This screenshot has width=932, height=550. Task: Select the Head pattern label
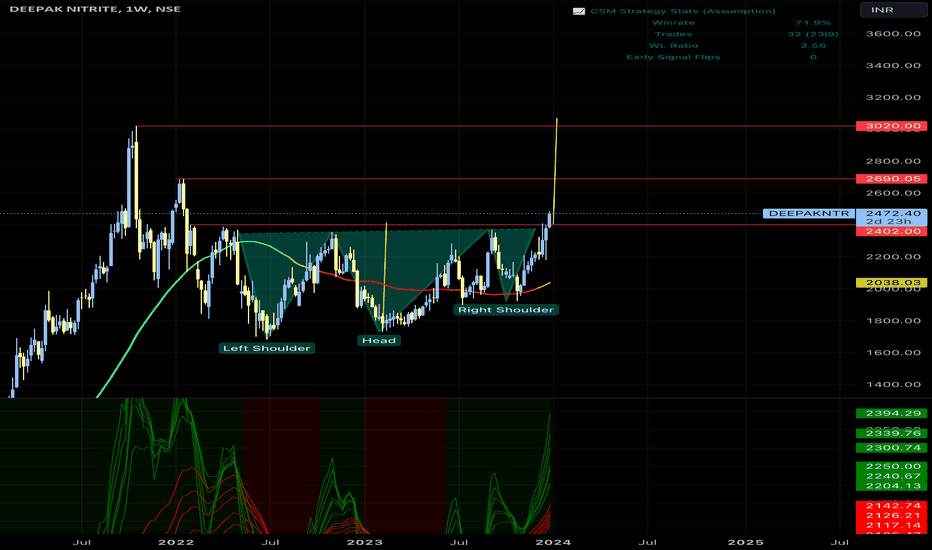tap(379, 341)
